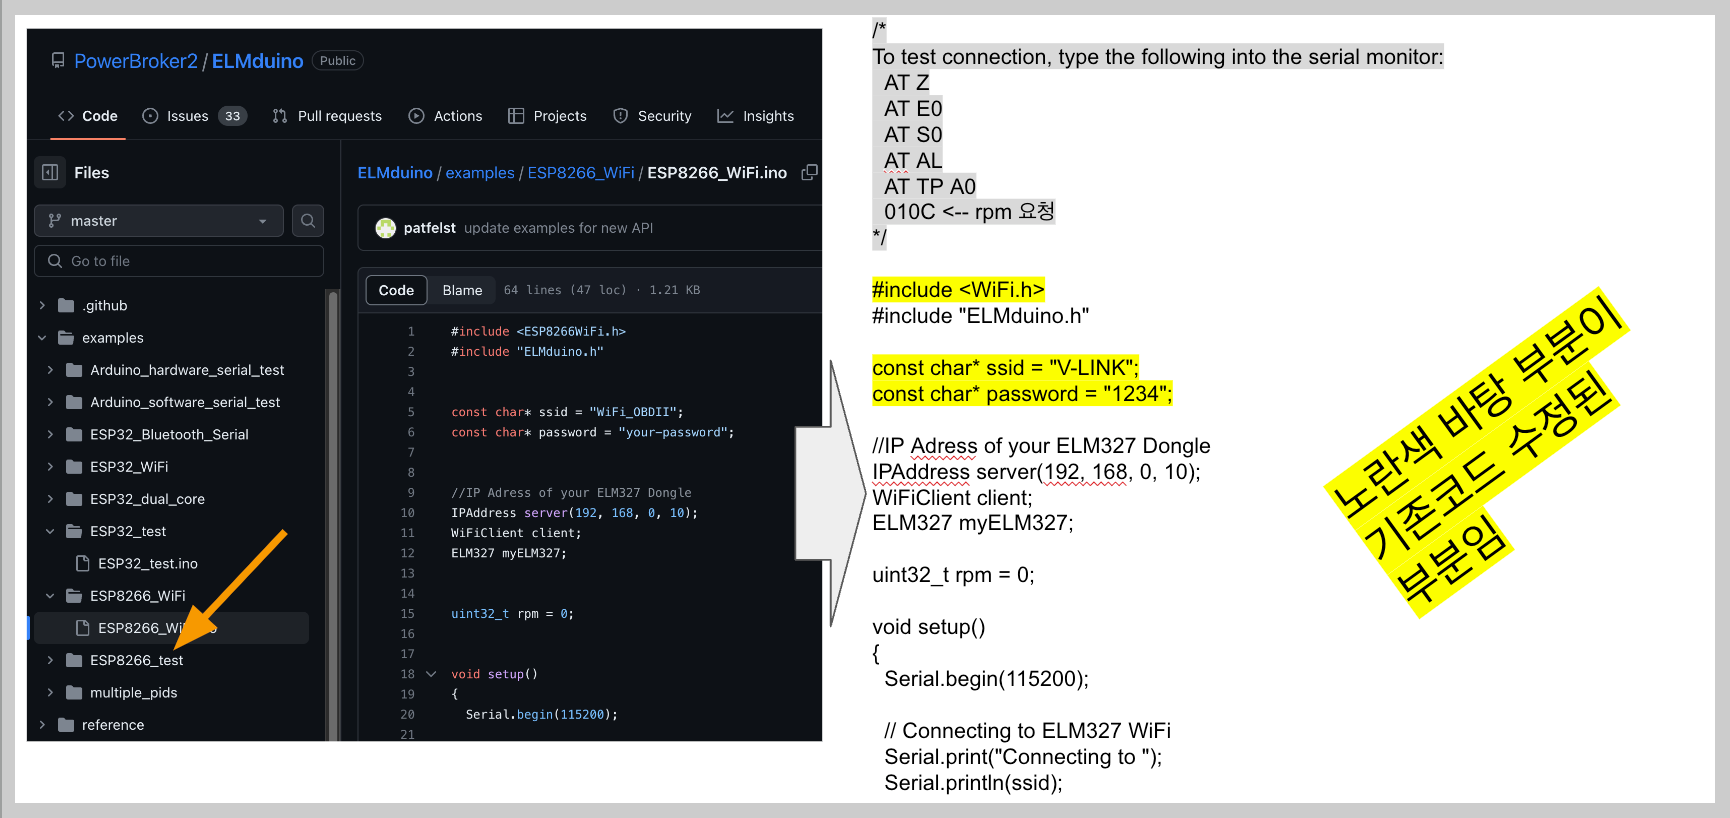The image size is (1730, 818).
Task: Click the repository icon beside PowerBroker2
Action: click(58, 61)
